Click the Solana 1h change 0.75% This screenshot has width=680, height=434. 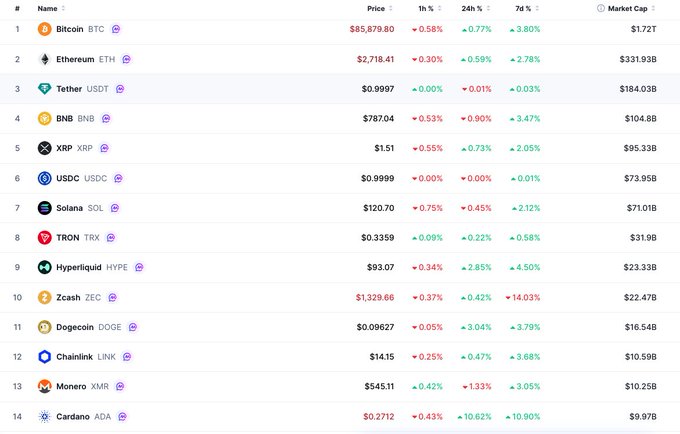(x=428, y=208)
